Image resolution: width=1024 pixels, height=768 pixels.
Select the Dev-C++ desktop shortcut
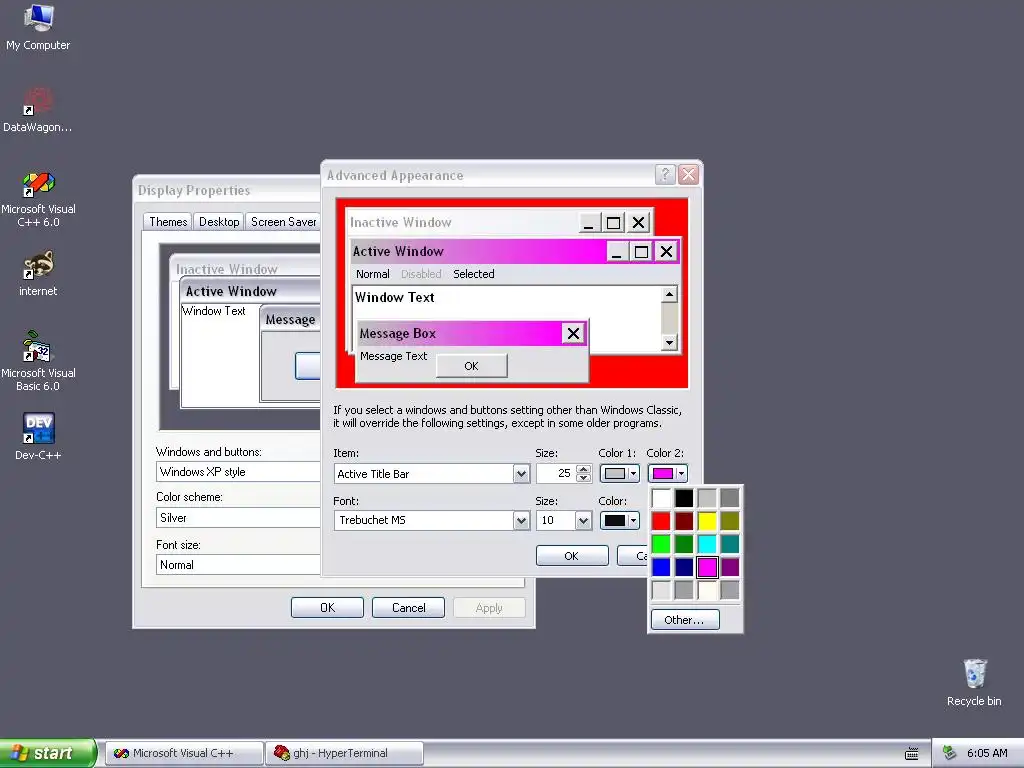[x=38, y=436]
